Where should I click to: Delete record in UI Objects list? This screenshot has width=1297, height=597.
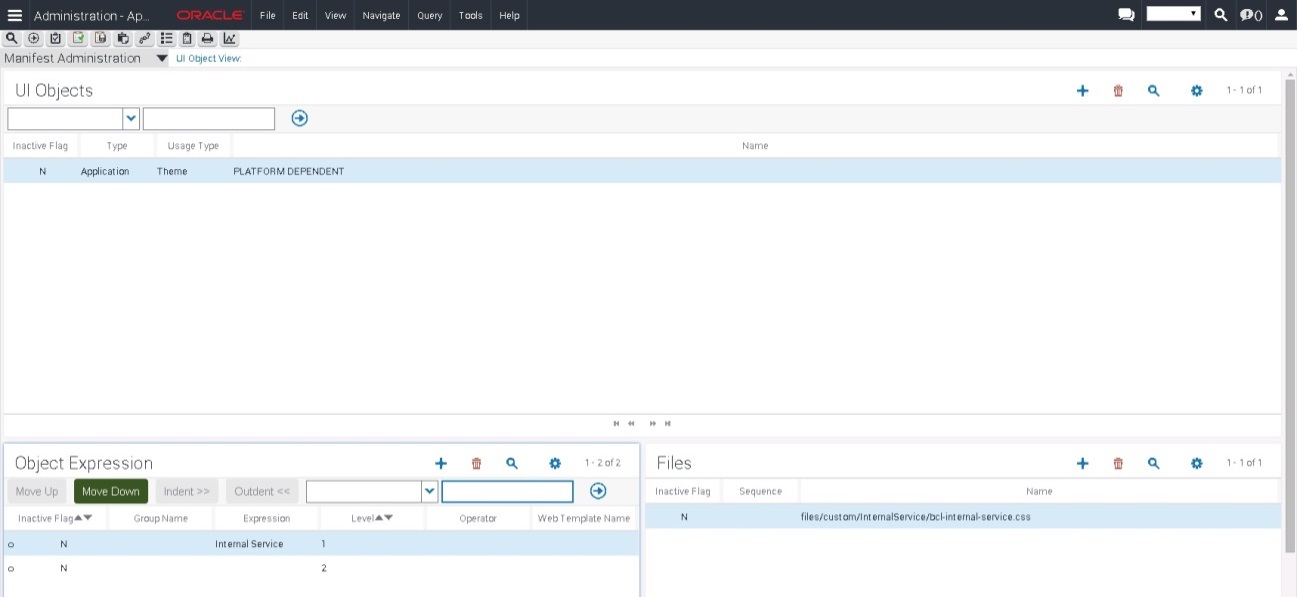coord(1118,91)
